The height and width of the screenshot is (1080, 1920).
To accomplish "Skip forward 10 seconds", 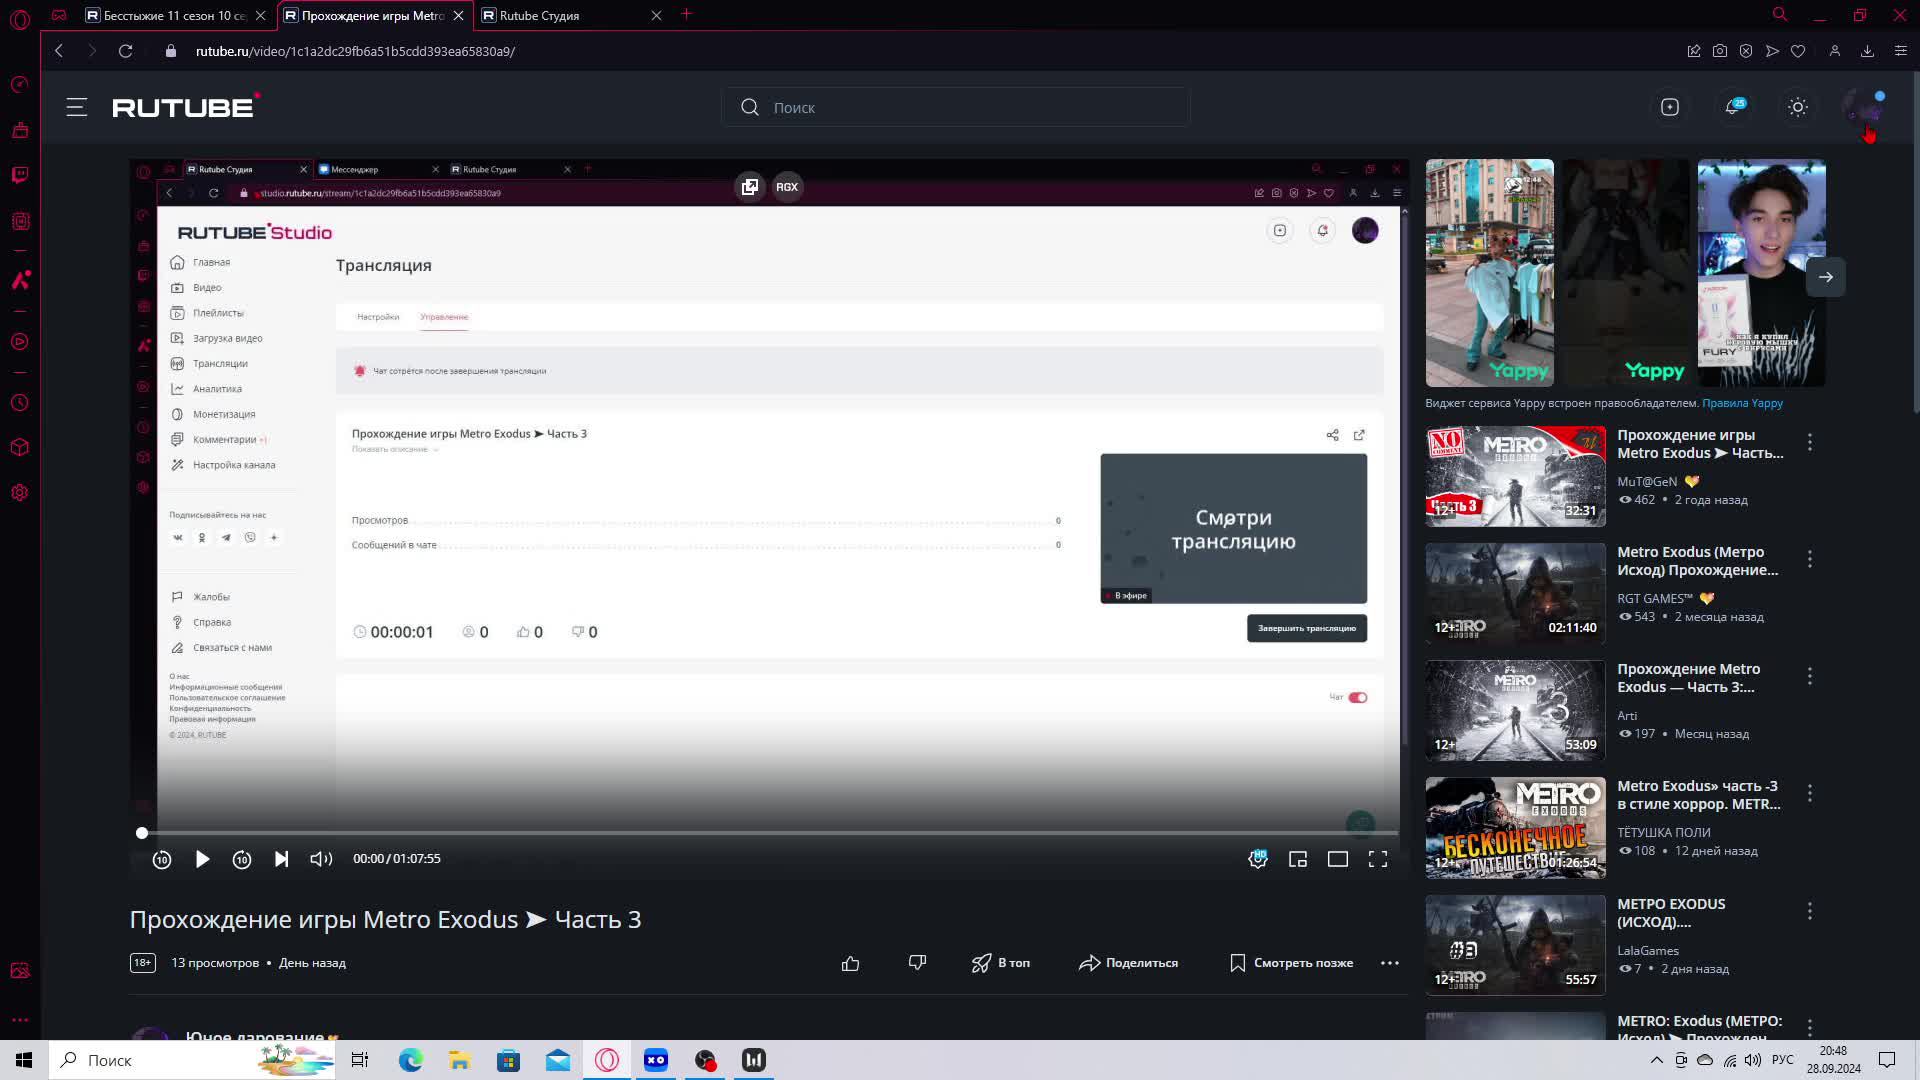I will coord(242,859).
